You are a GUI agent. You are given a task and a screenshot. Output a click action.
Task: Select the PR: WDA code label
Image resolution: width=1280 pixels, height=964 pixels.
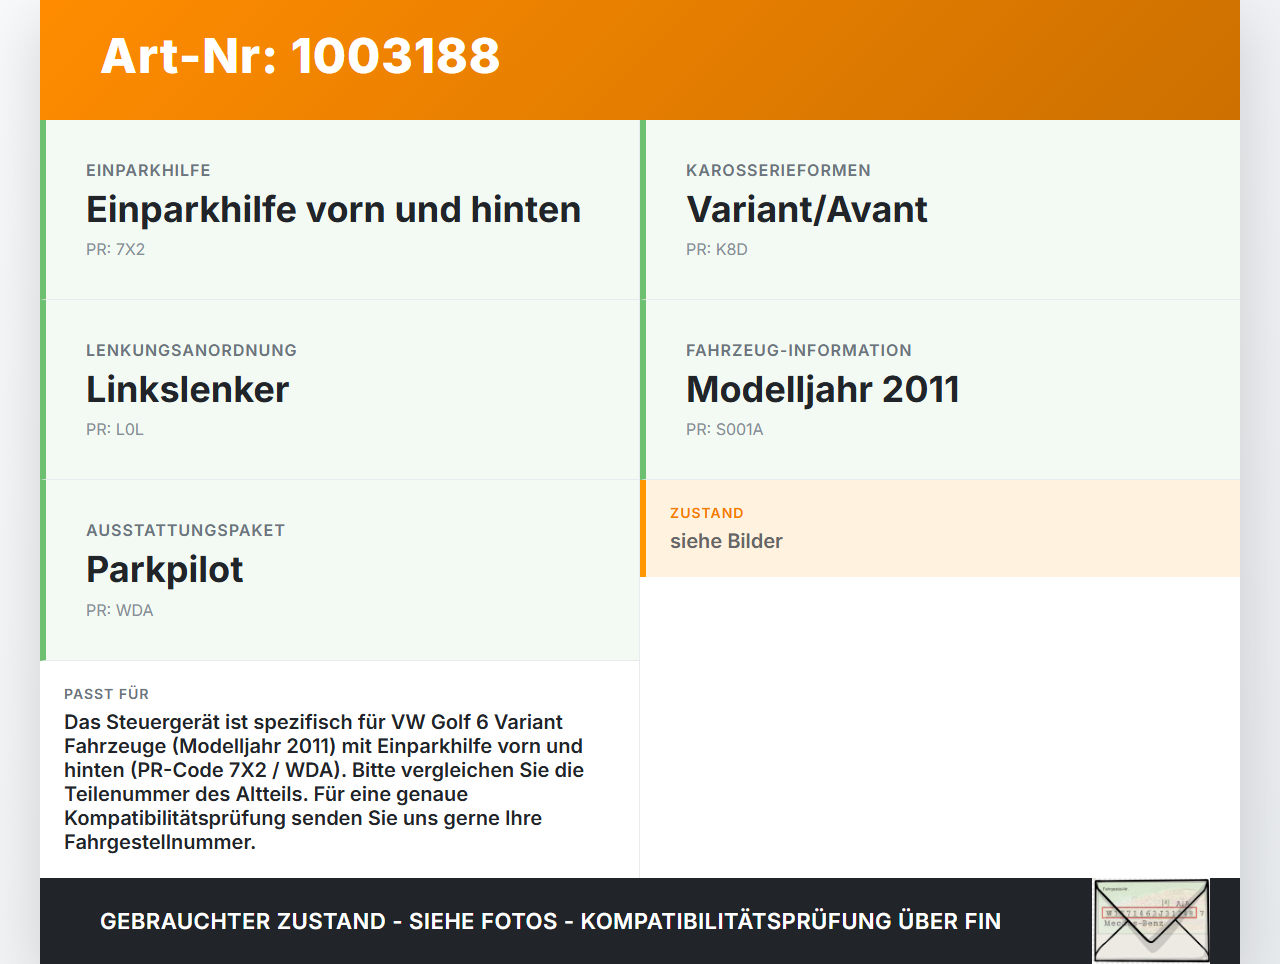point(120,609)
